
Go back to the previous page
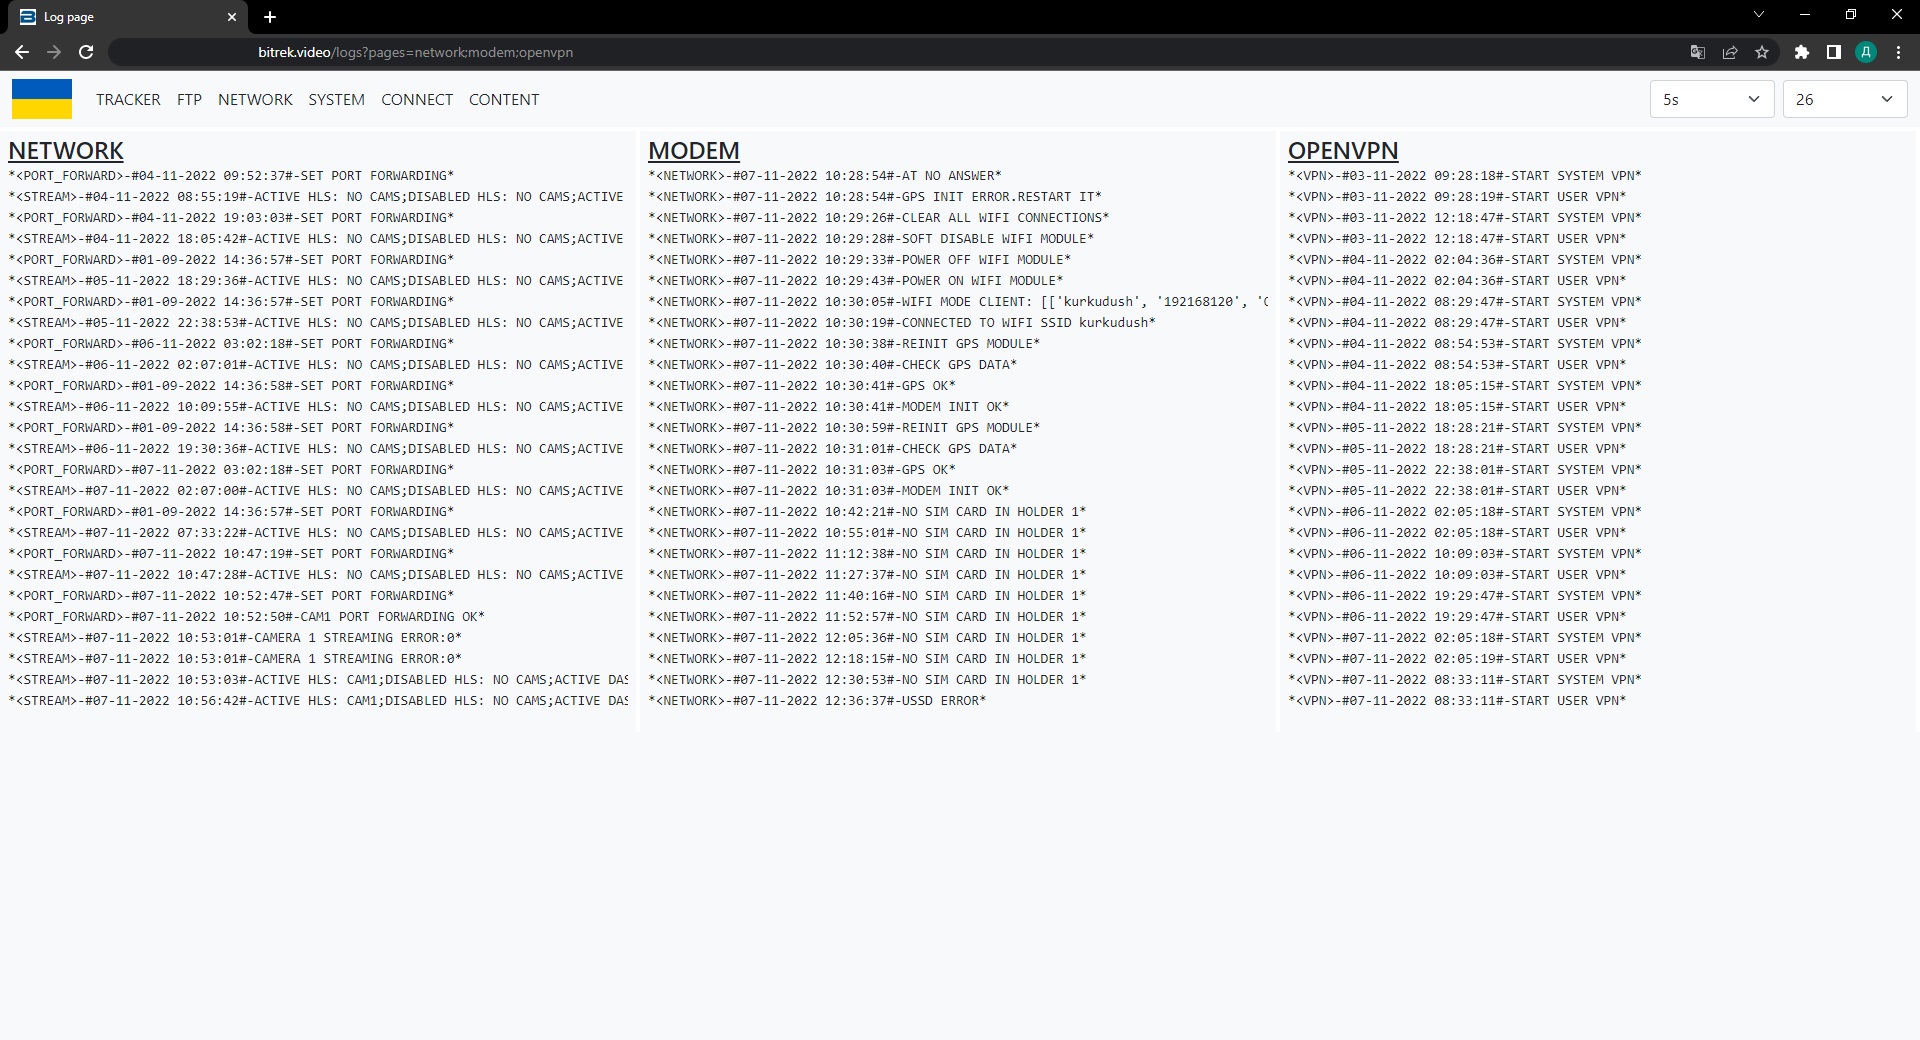pos(22,52)
